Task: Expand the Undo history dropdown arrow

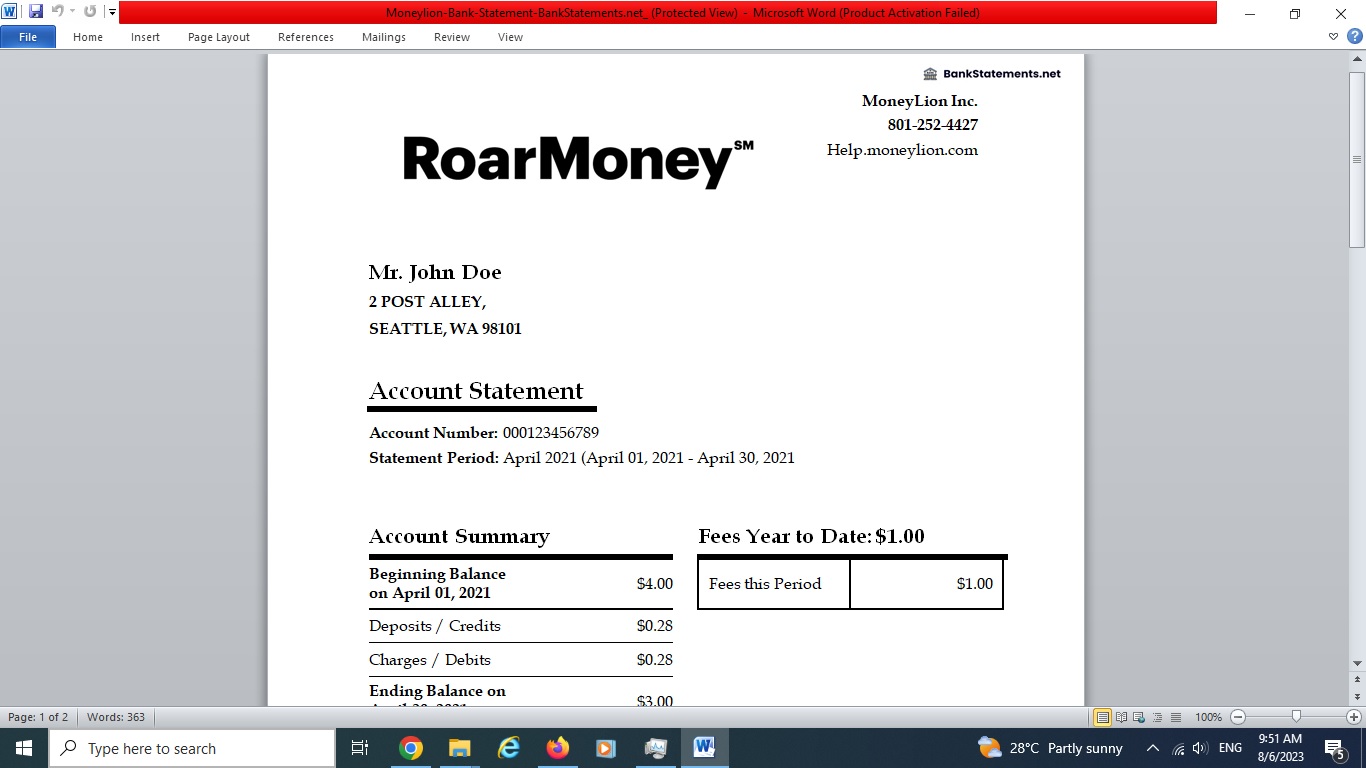Action: (72, 12)
